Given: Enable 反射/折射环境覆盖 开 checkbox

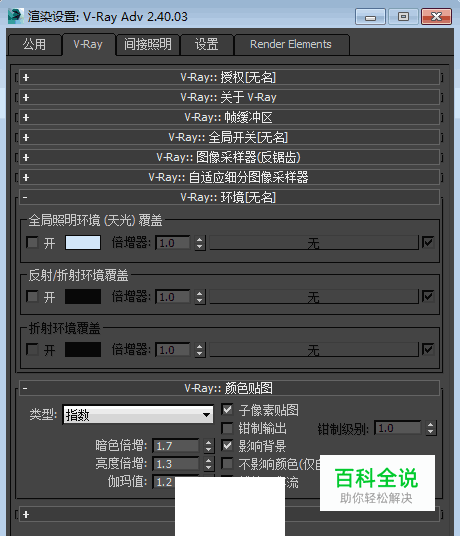Looking at the screenshot, I should (32, 296).
